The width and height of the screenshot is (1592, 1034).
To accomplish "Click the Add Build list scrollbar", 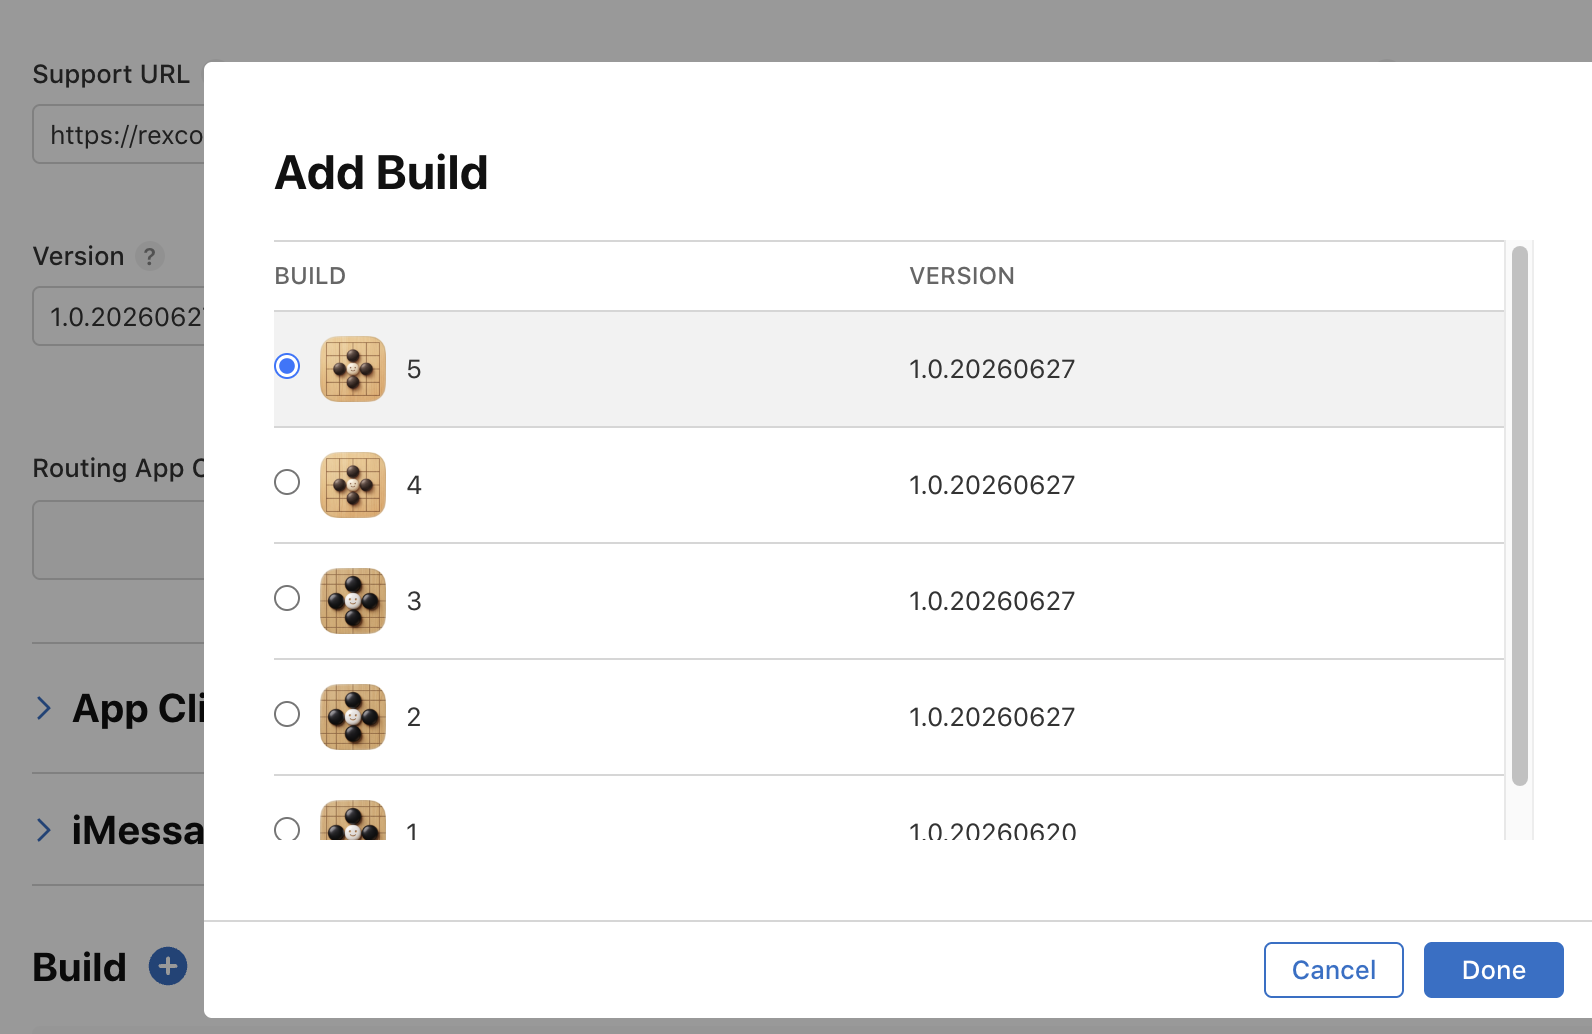I will 1520,516.
